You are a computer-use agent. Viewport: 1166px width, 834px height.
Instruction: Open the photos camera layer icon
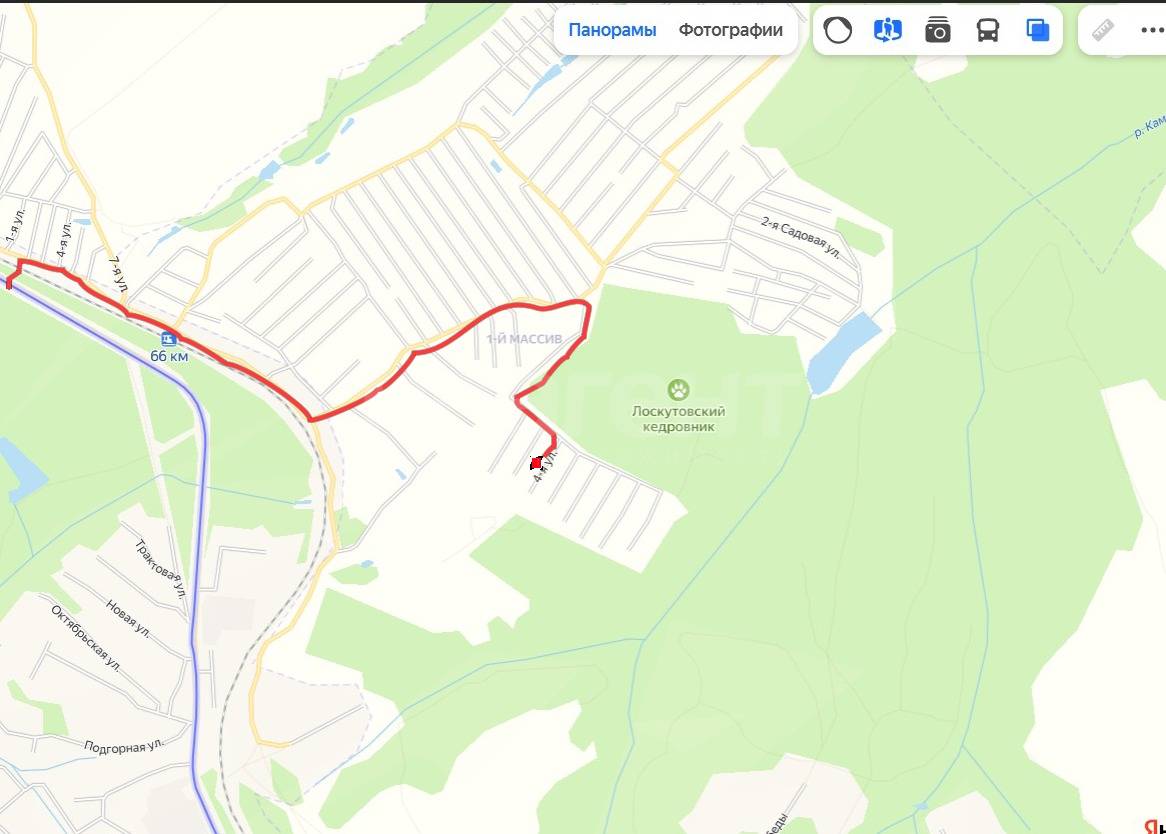click(x=938, y=30)
